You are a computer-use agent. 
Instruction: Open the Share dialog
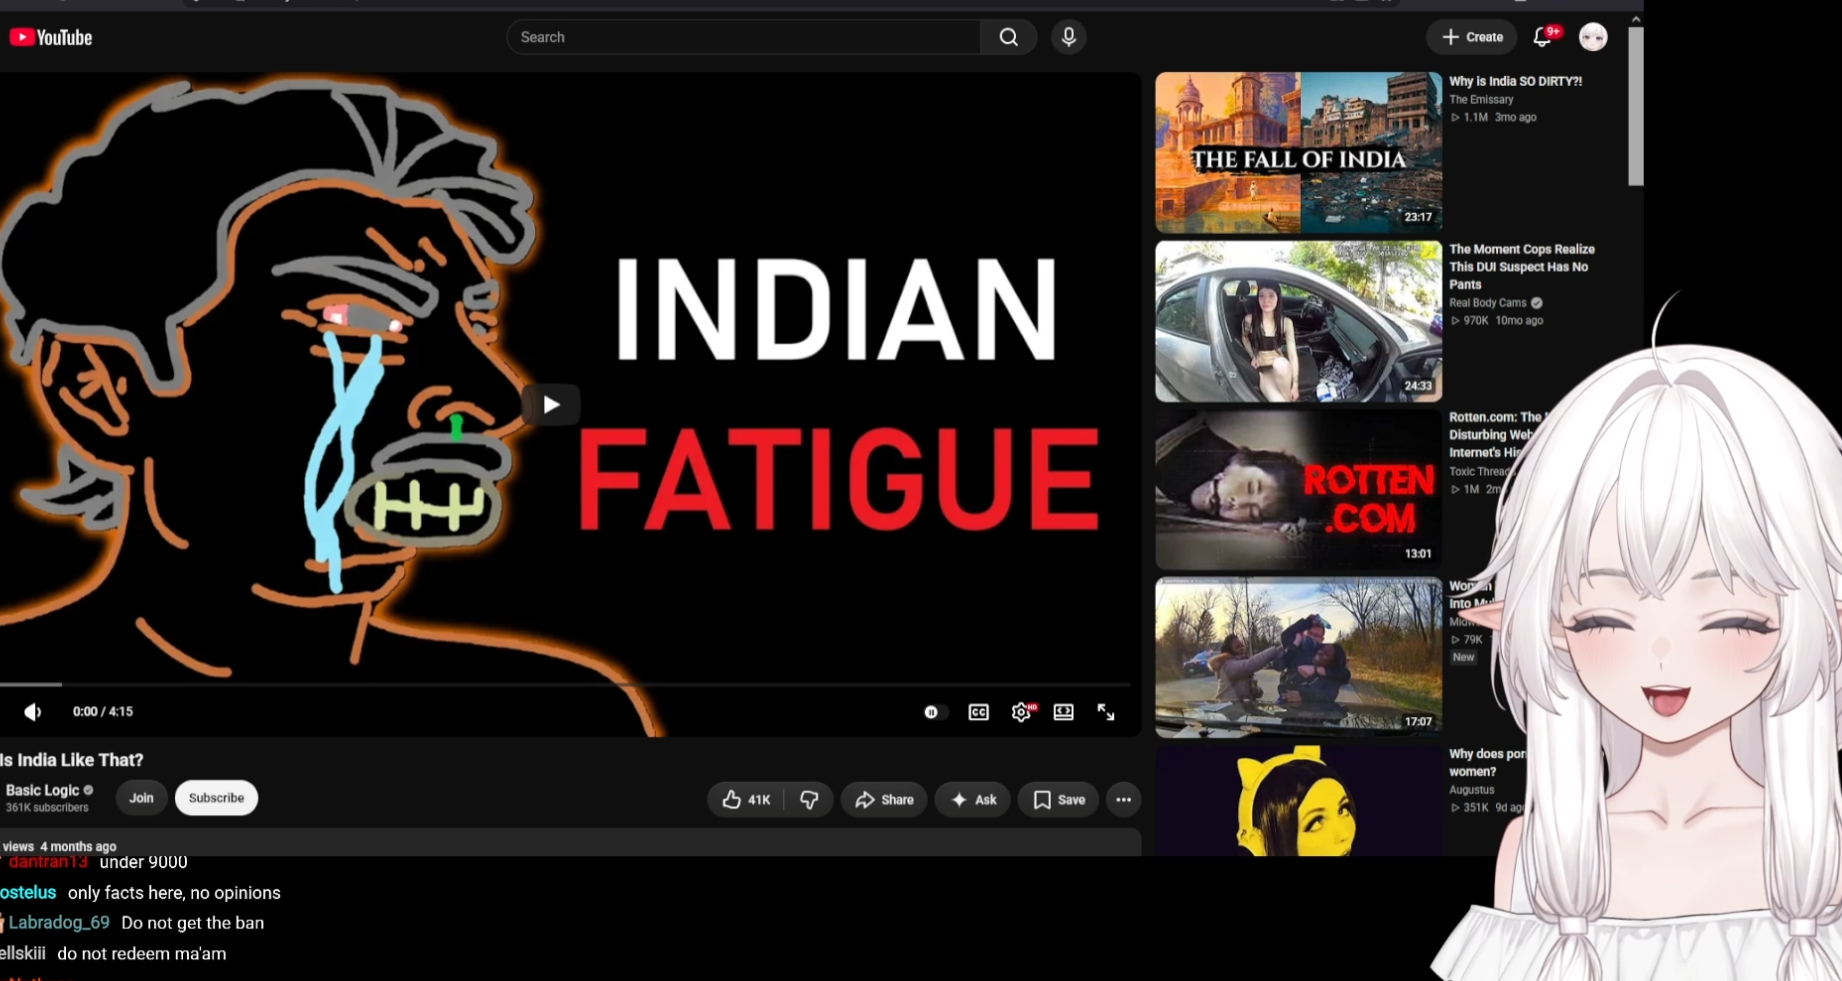pyautogui.click(x=884, y=799)
